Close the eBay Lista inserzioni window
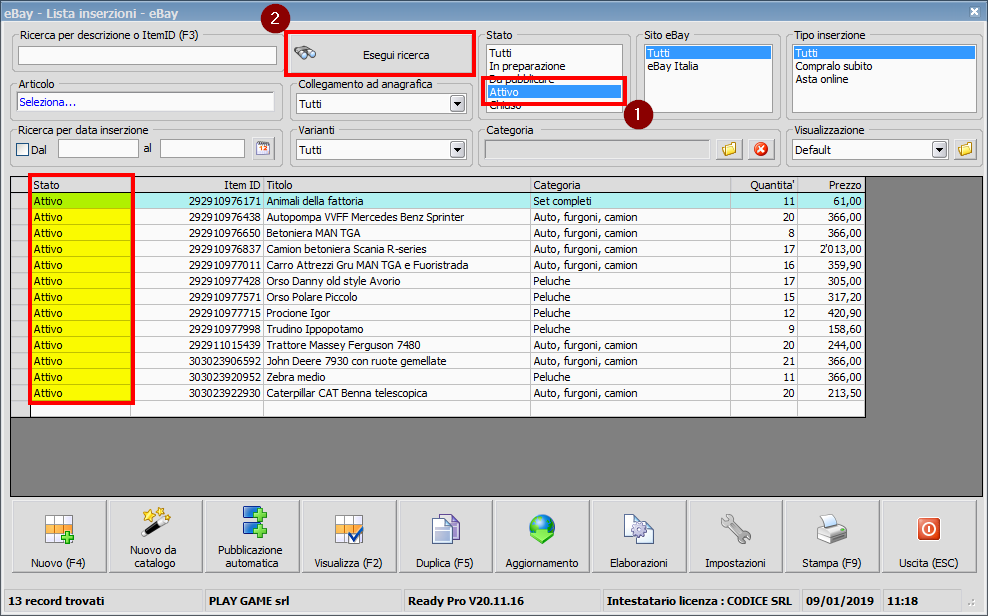This screenshot has width=988, height=616. pos(974,11)
